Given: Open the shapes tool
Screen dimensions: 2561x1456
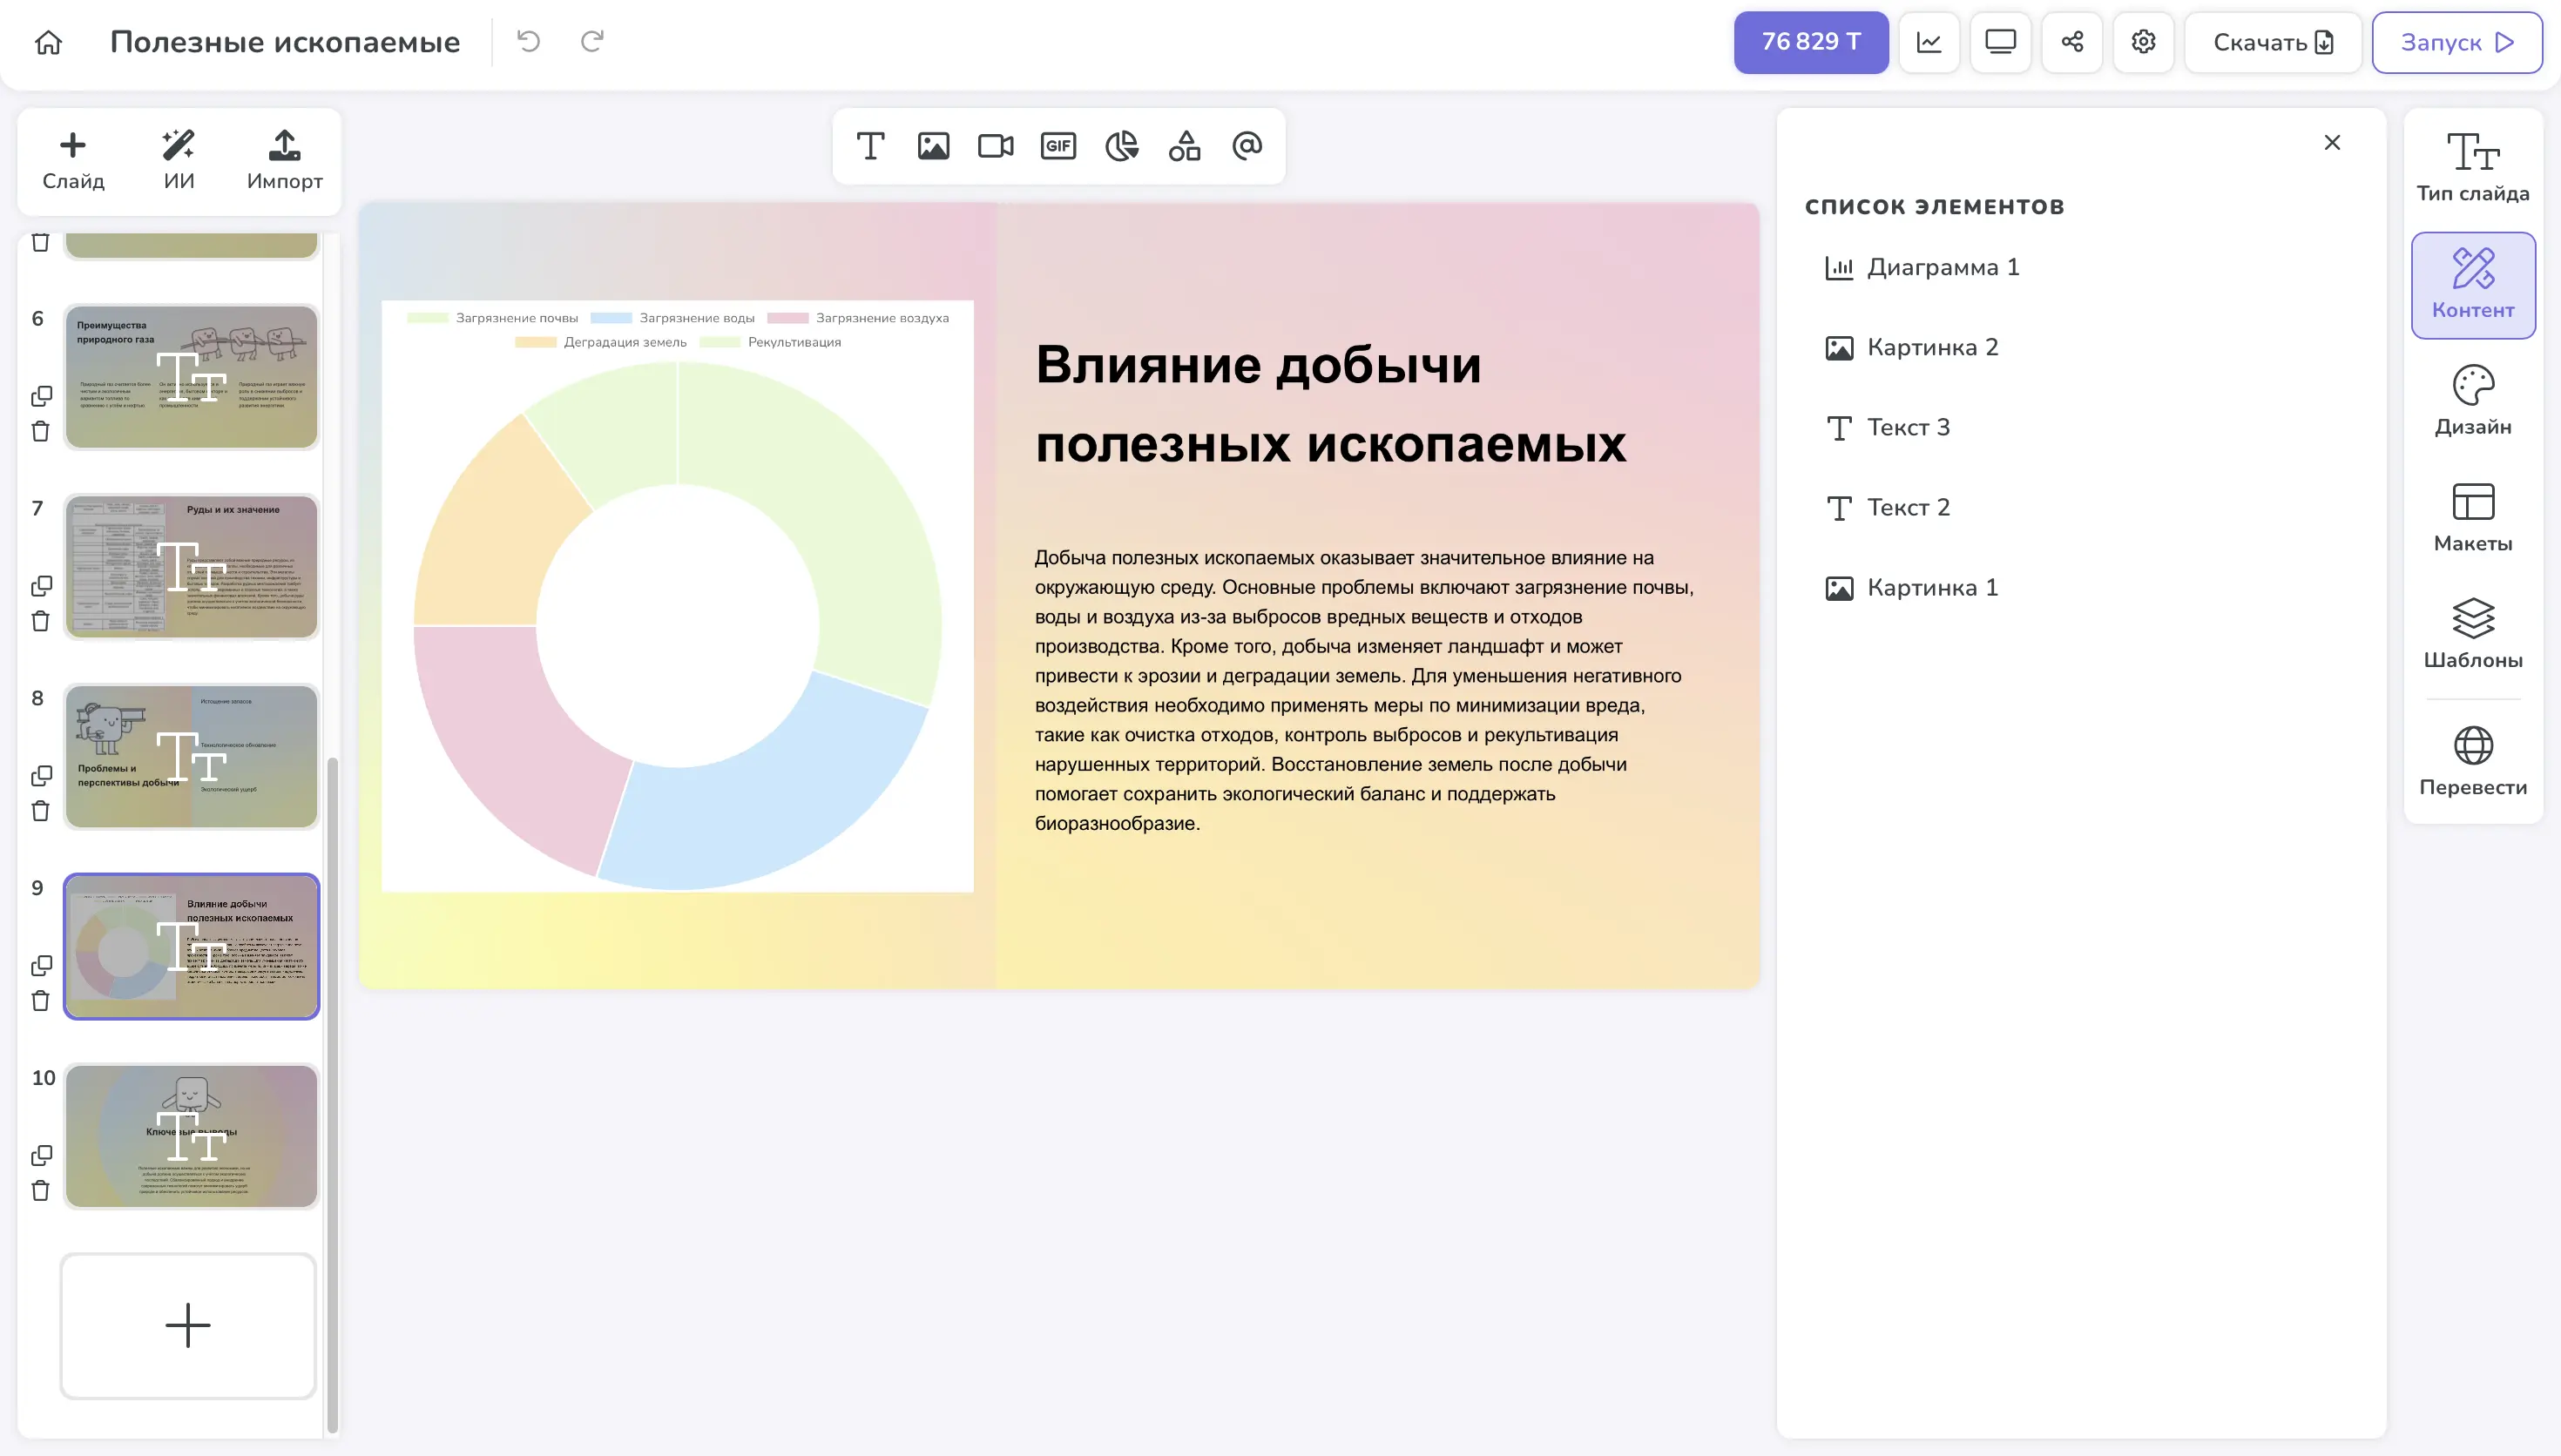Looking at the screenshot, I should (1184, 146).
